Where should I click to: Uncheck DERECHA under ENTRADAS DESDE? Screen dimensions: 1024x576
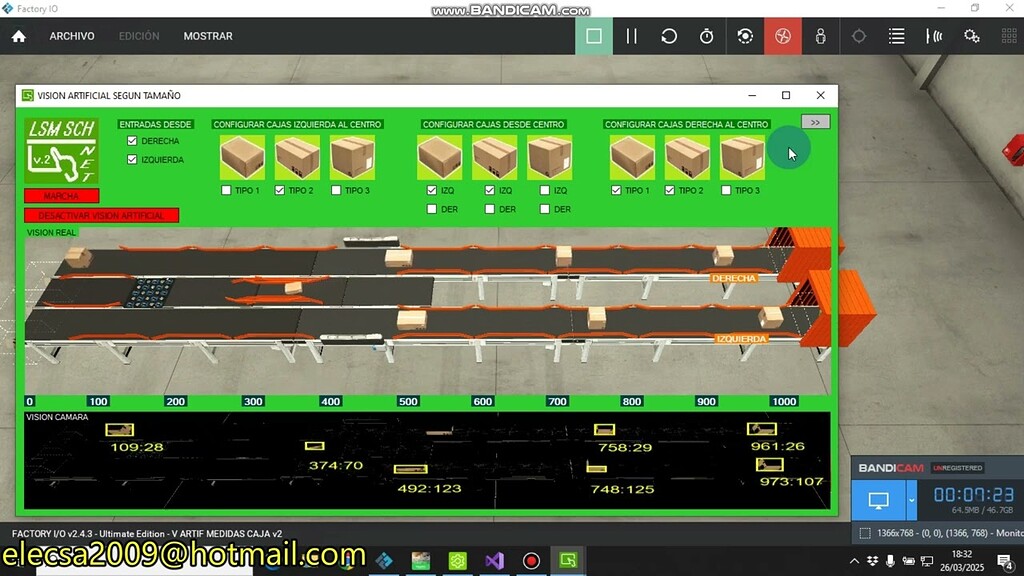pos(132,141)
